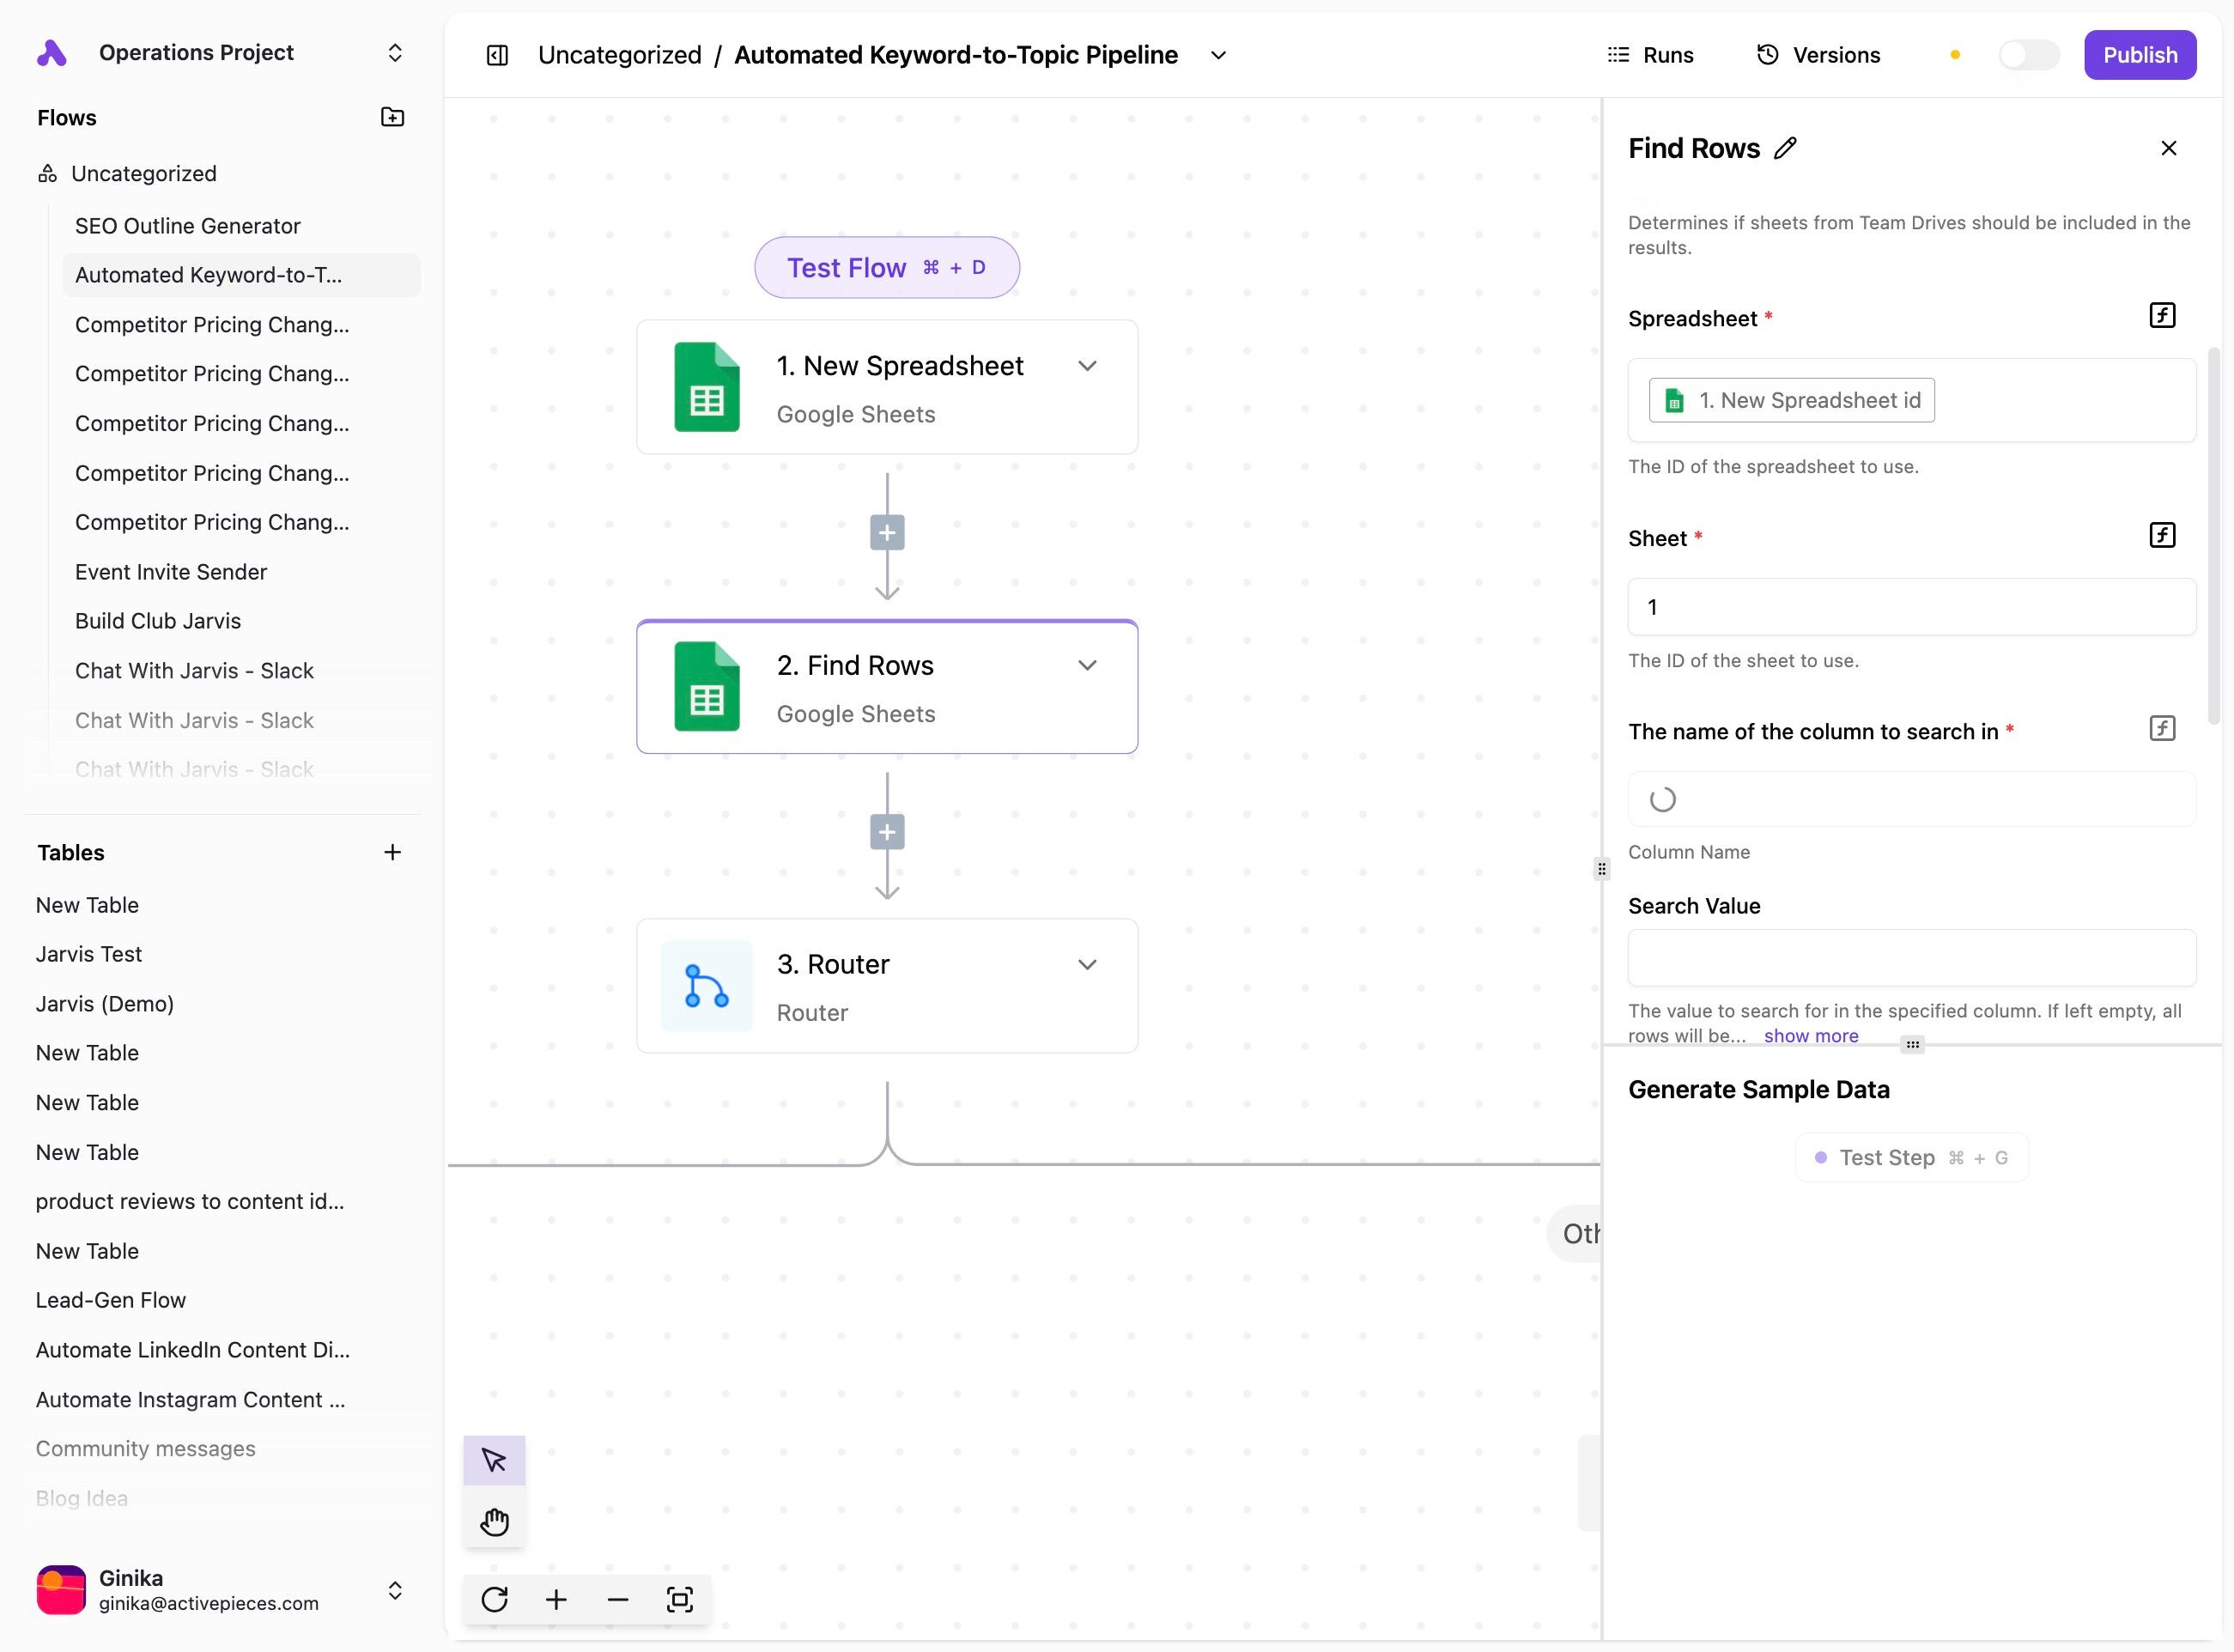Screen dimensions: 2234x1652
Task: Click the Search Value input field
Action: (1911, 958)
